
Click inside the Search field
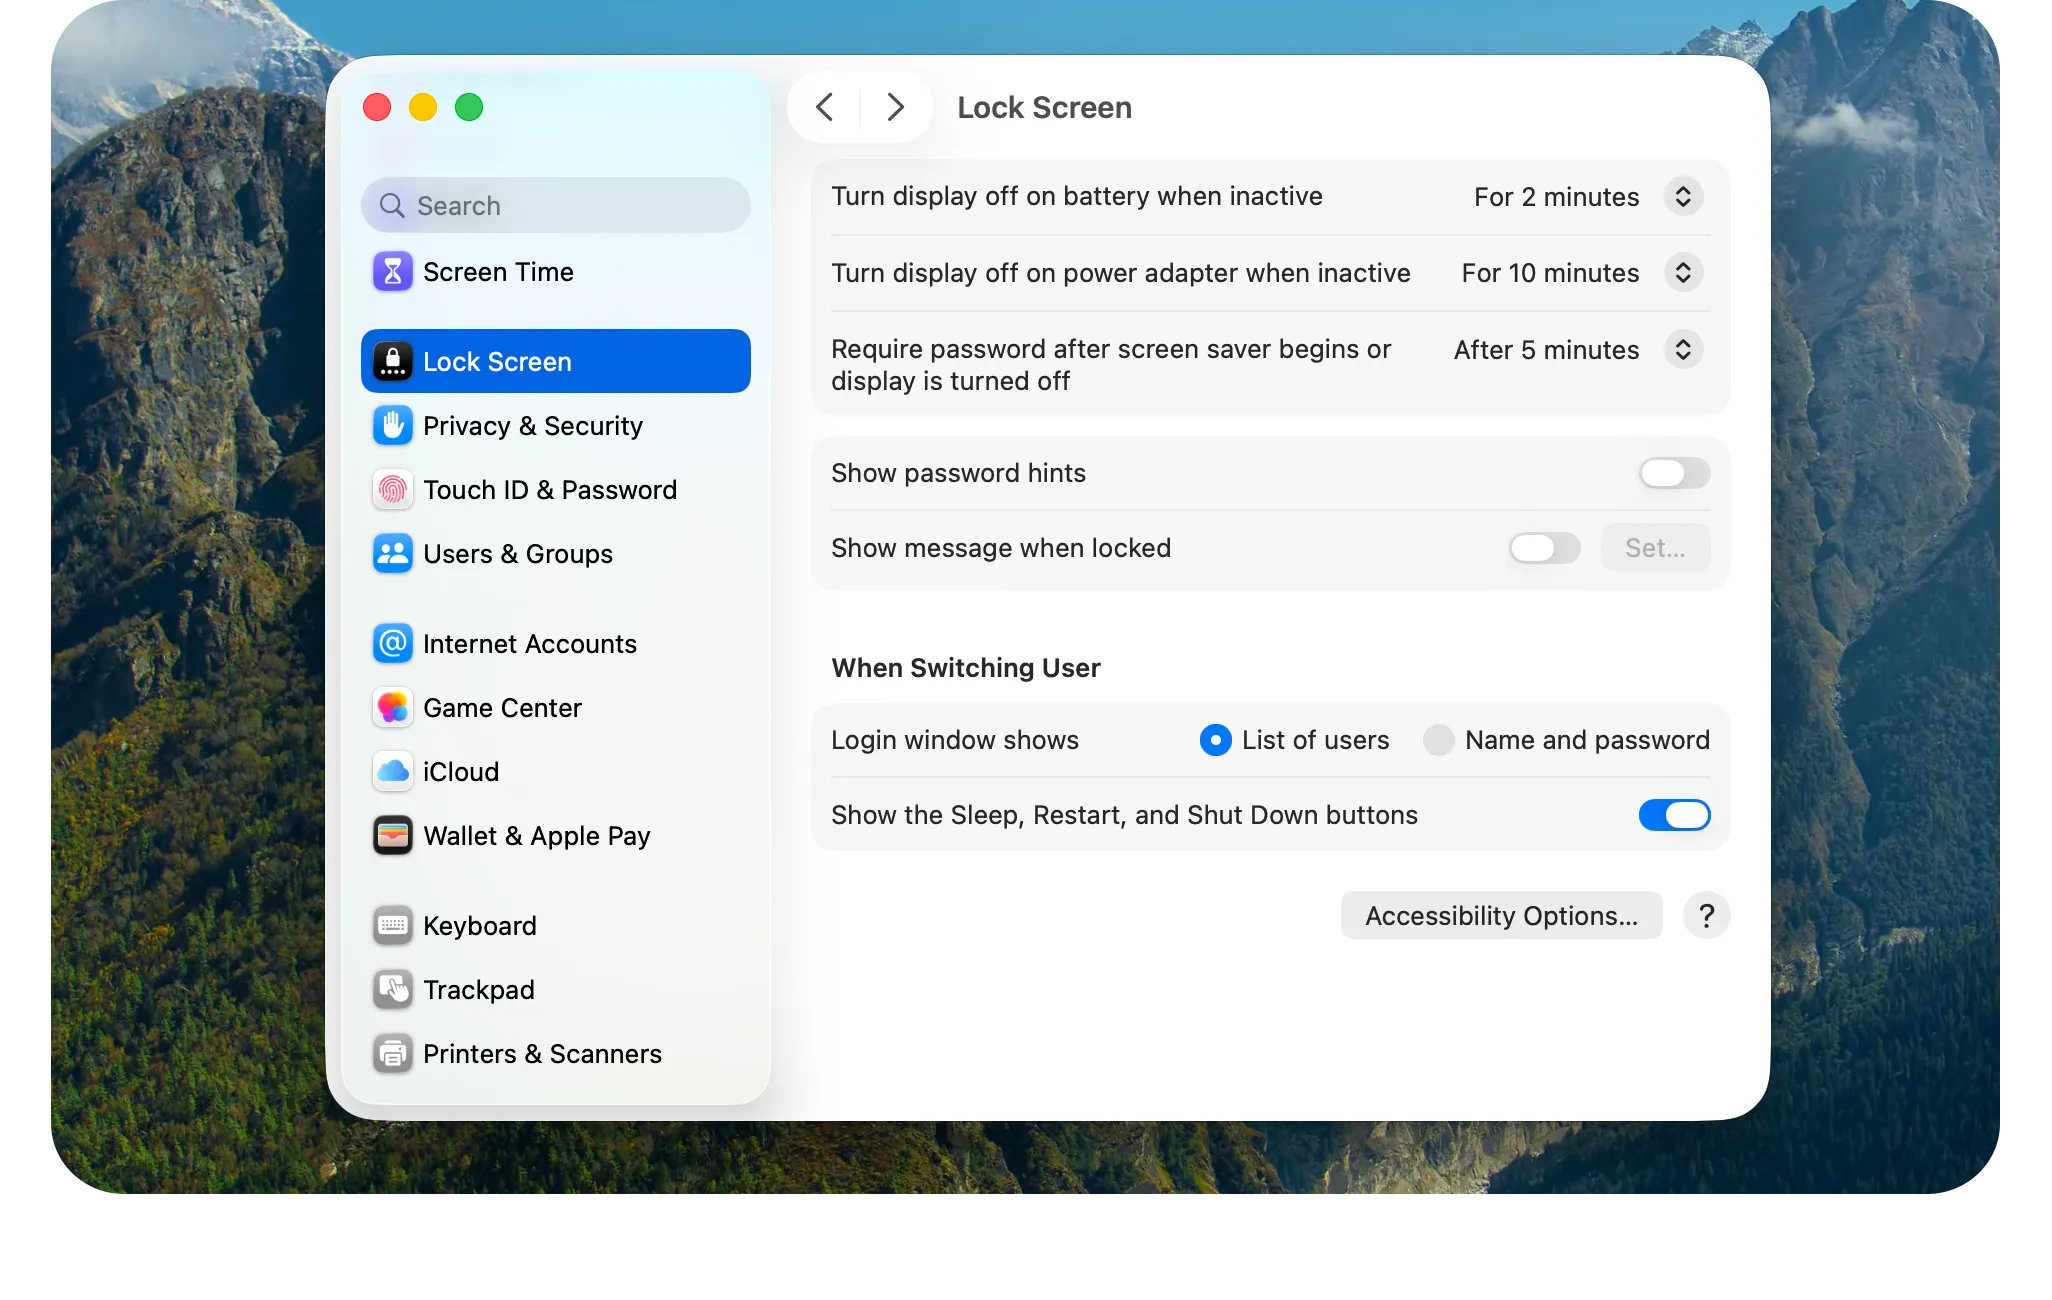click(556, 206)
